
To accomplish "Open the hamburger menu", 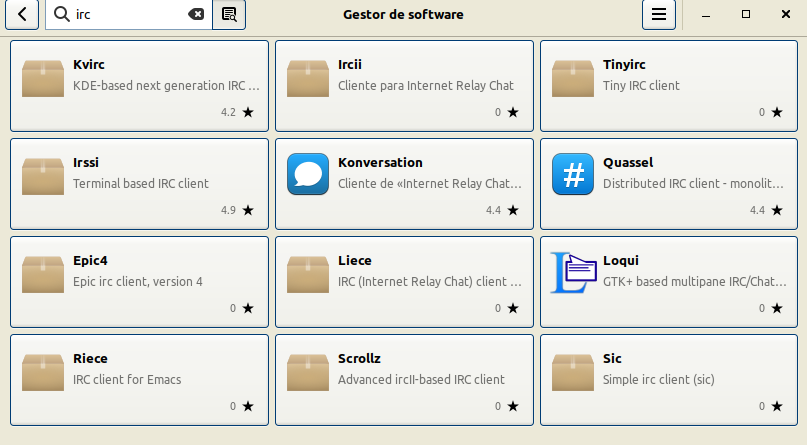I will coord(659,14).
